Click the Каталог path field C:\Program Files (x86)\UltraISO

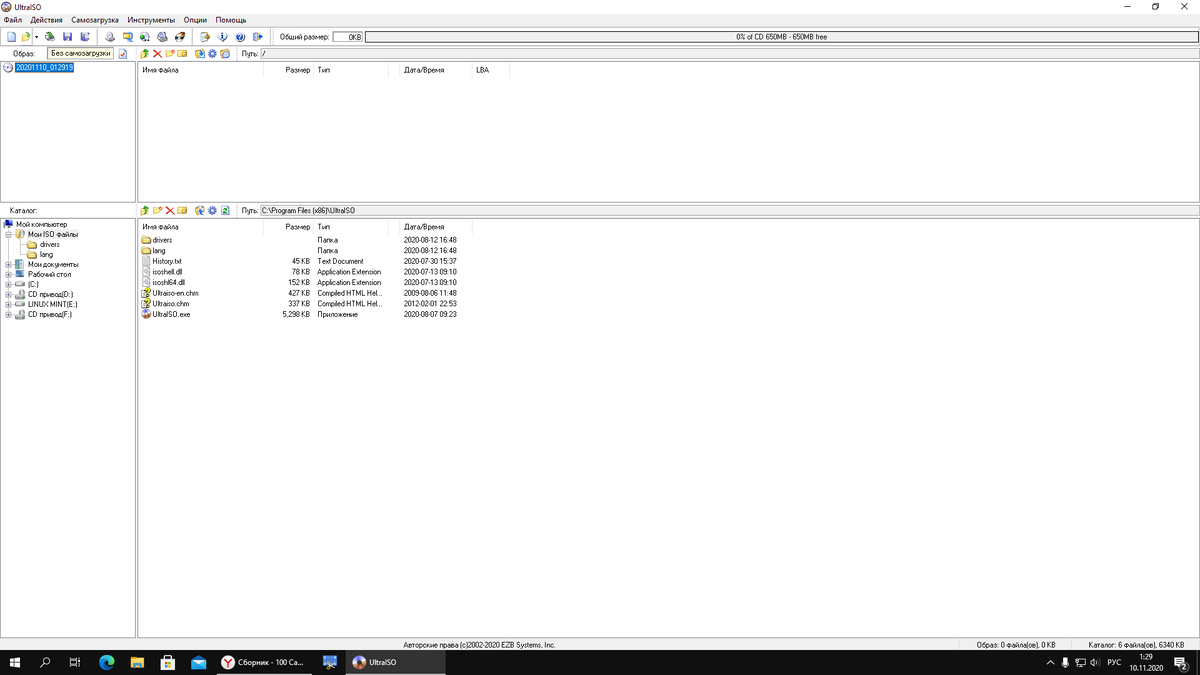tap(728, 211)
